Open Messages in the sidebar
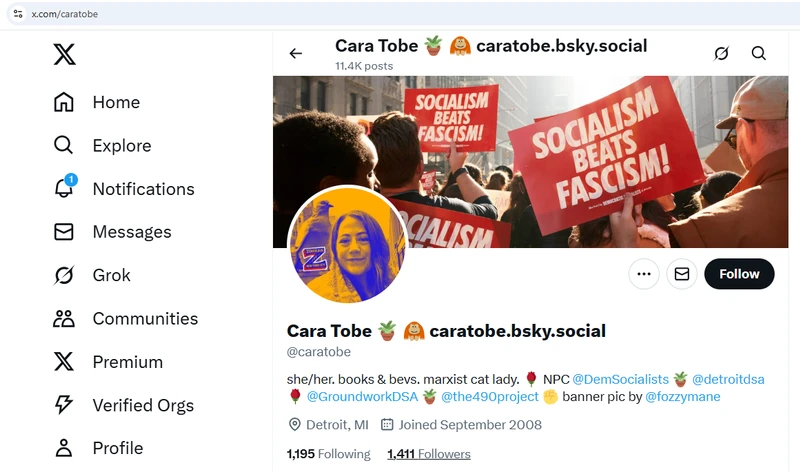This screenshot has width=800, height=472. coord(131,232)
